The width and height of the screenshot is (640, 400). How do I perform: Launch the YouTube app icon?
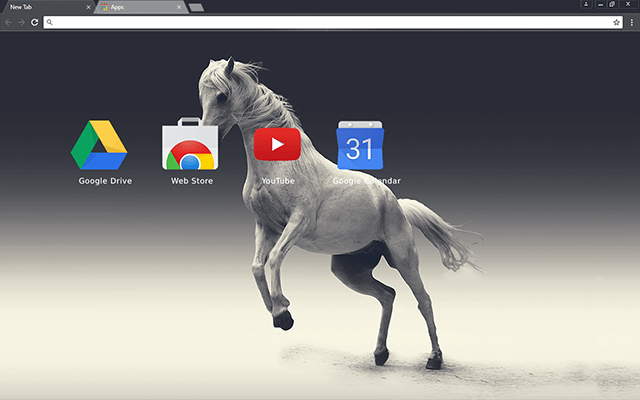click(x=277, y=144)
